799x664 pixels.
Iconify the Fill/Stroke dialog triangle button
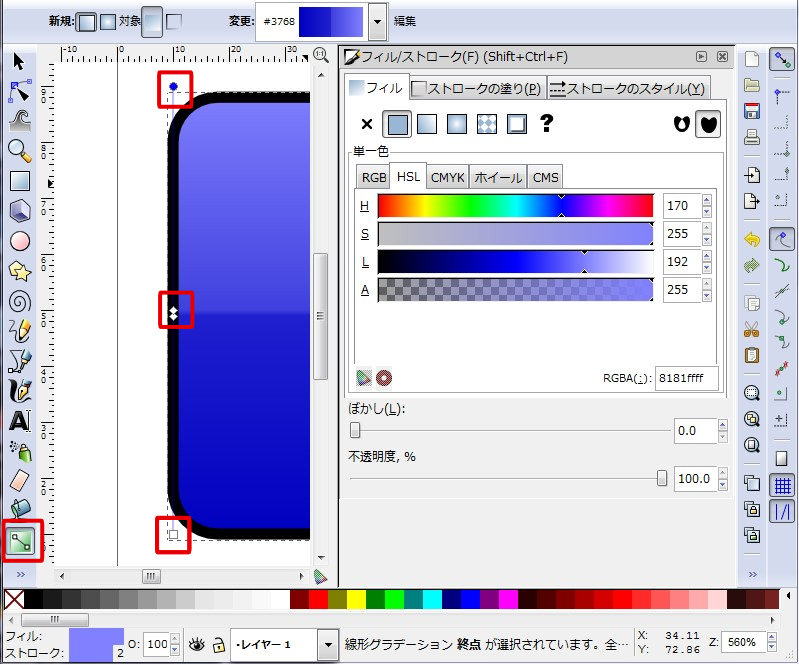pyautogui.click(x=702, y=57)
